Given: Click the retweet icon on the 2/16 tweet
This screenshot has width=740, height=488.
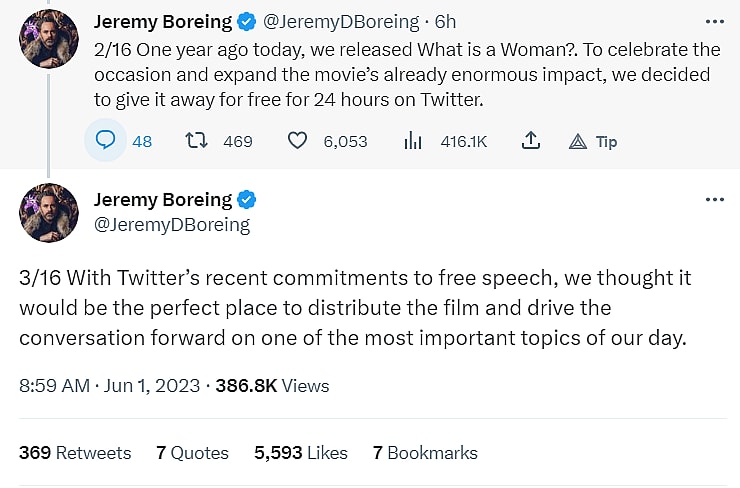Looking at the screenshot, I should 197,141.
